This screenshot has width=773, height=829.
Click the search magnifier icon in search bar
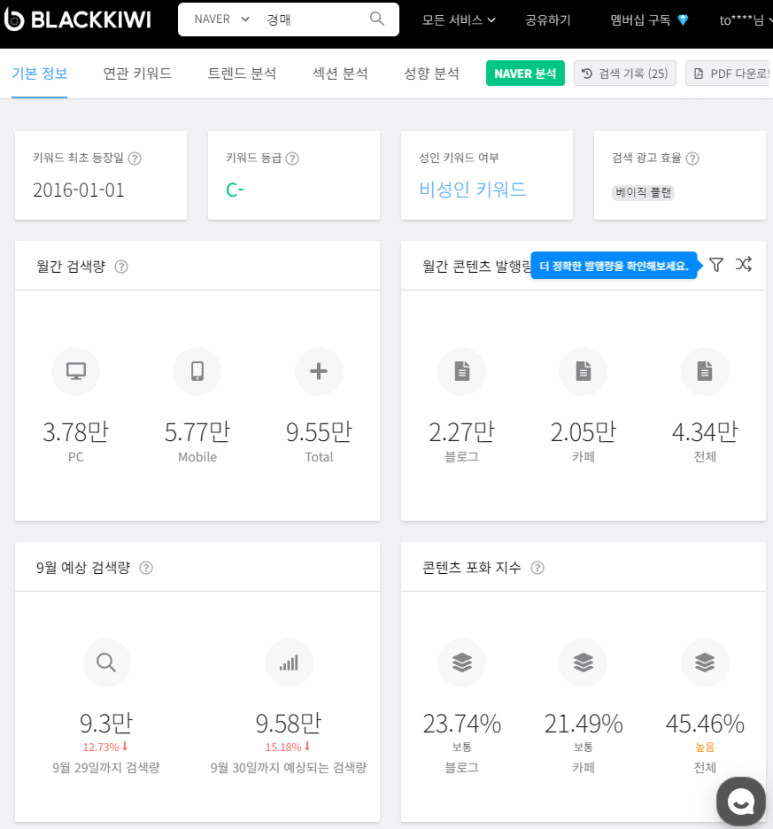(377, 19)
